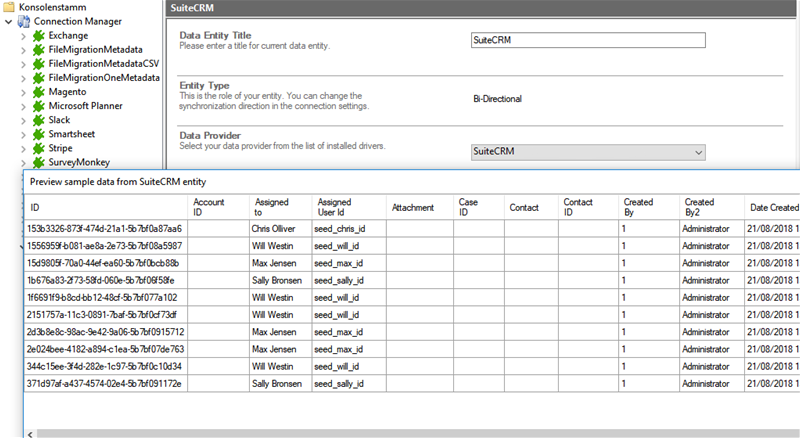The height and width of the screenshot is (438, 800).
Task: Click the Stripe connection icon
Action: click(x=38, y=147)
